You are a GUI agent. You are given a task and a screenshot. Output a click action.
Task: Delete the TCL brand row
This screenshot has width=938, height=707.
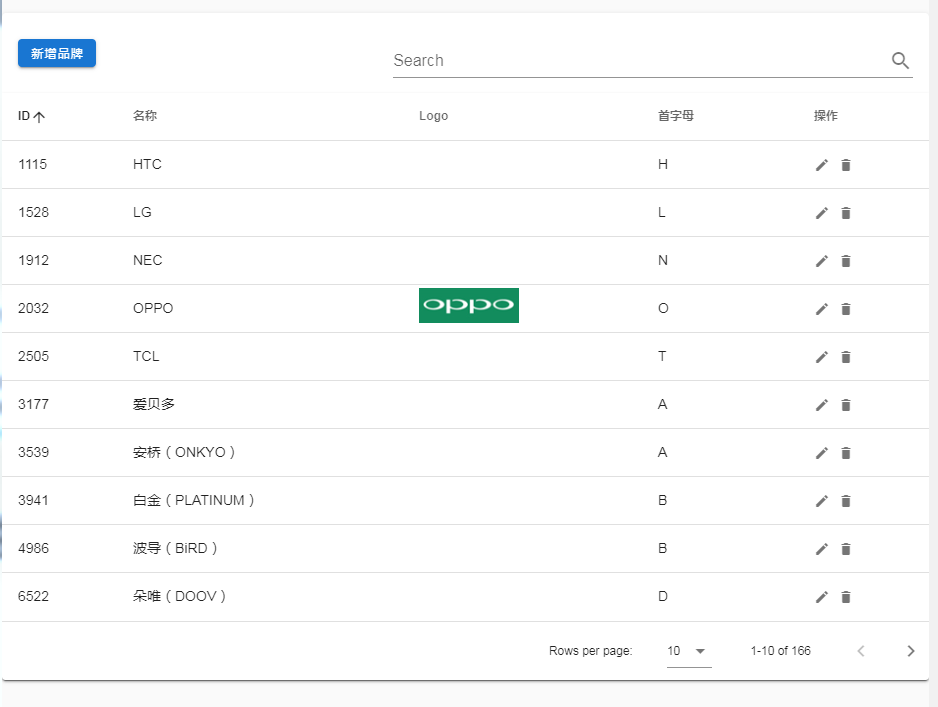[846, 357]
